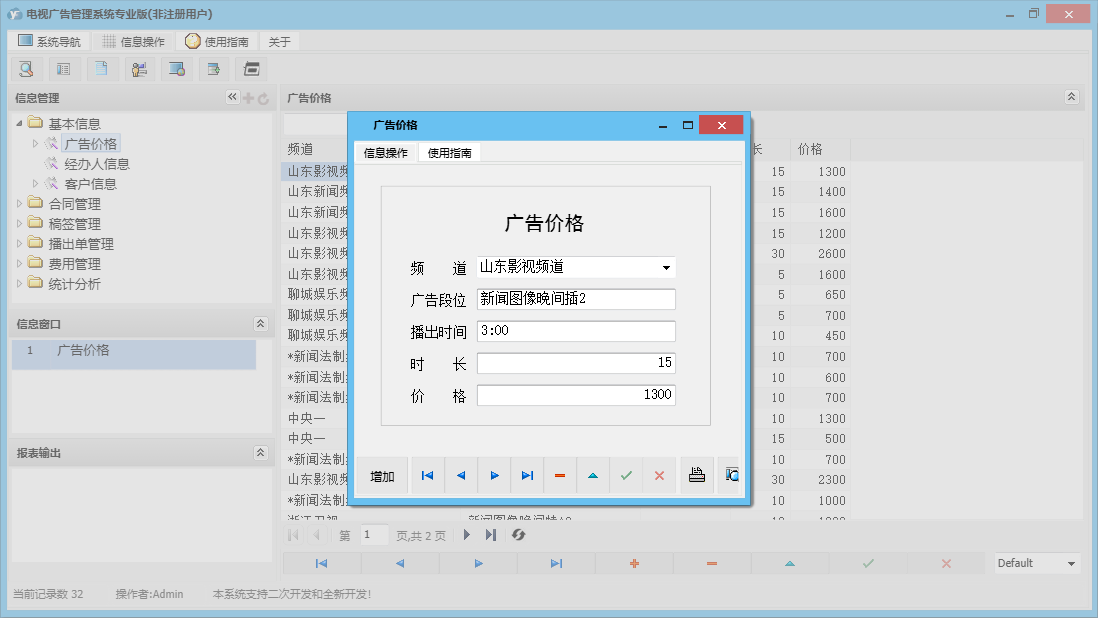Select the report list icon in the toolbar

pyautogui.click(x=64, y=68)
